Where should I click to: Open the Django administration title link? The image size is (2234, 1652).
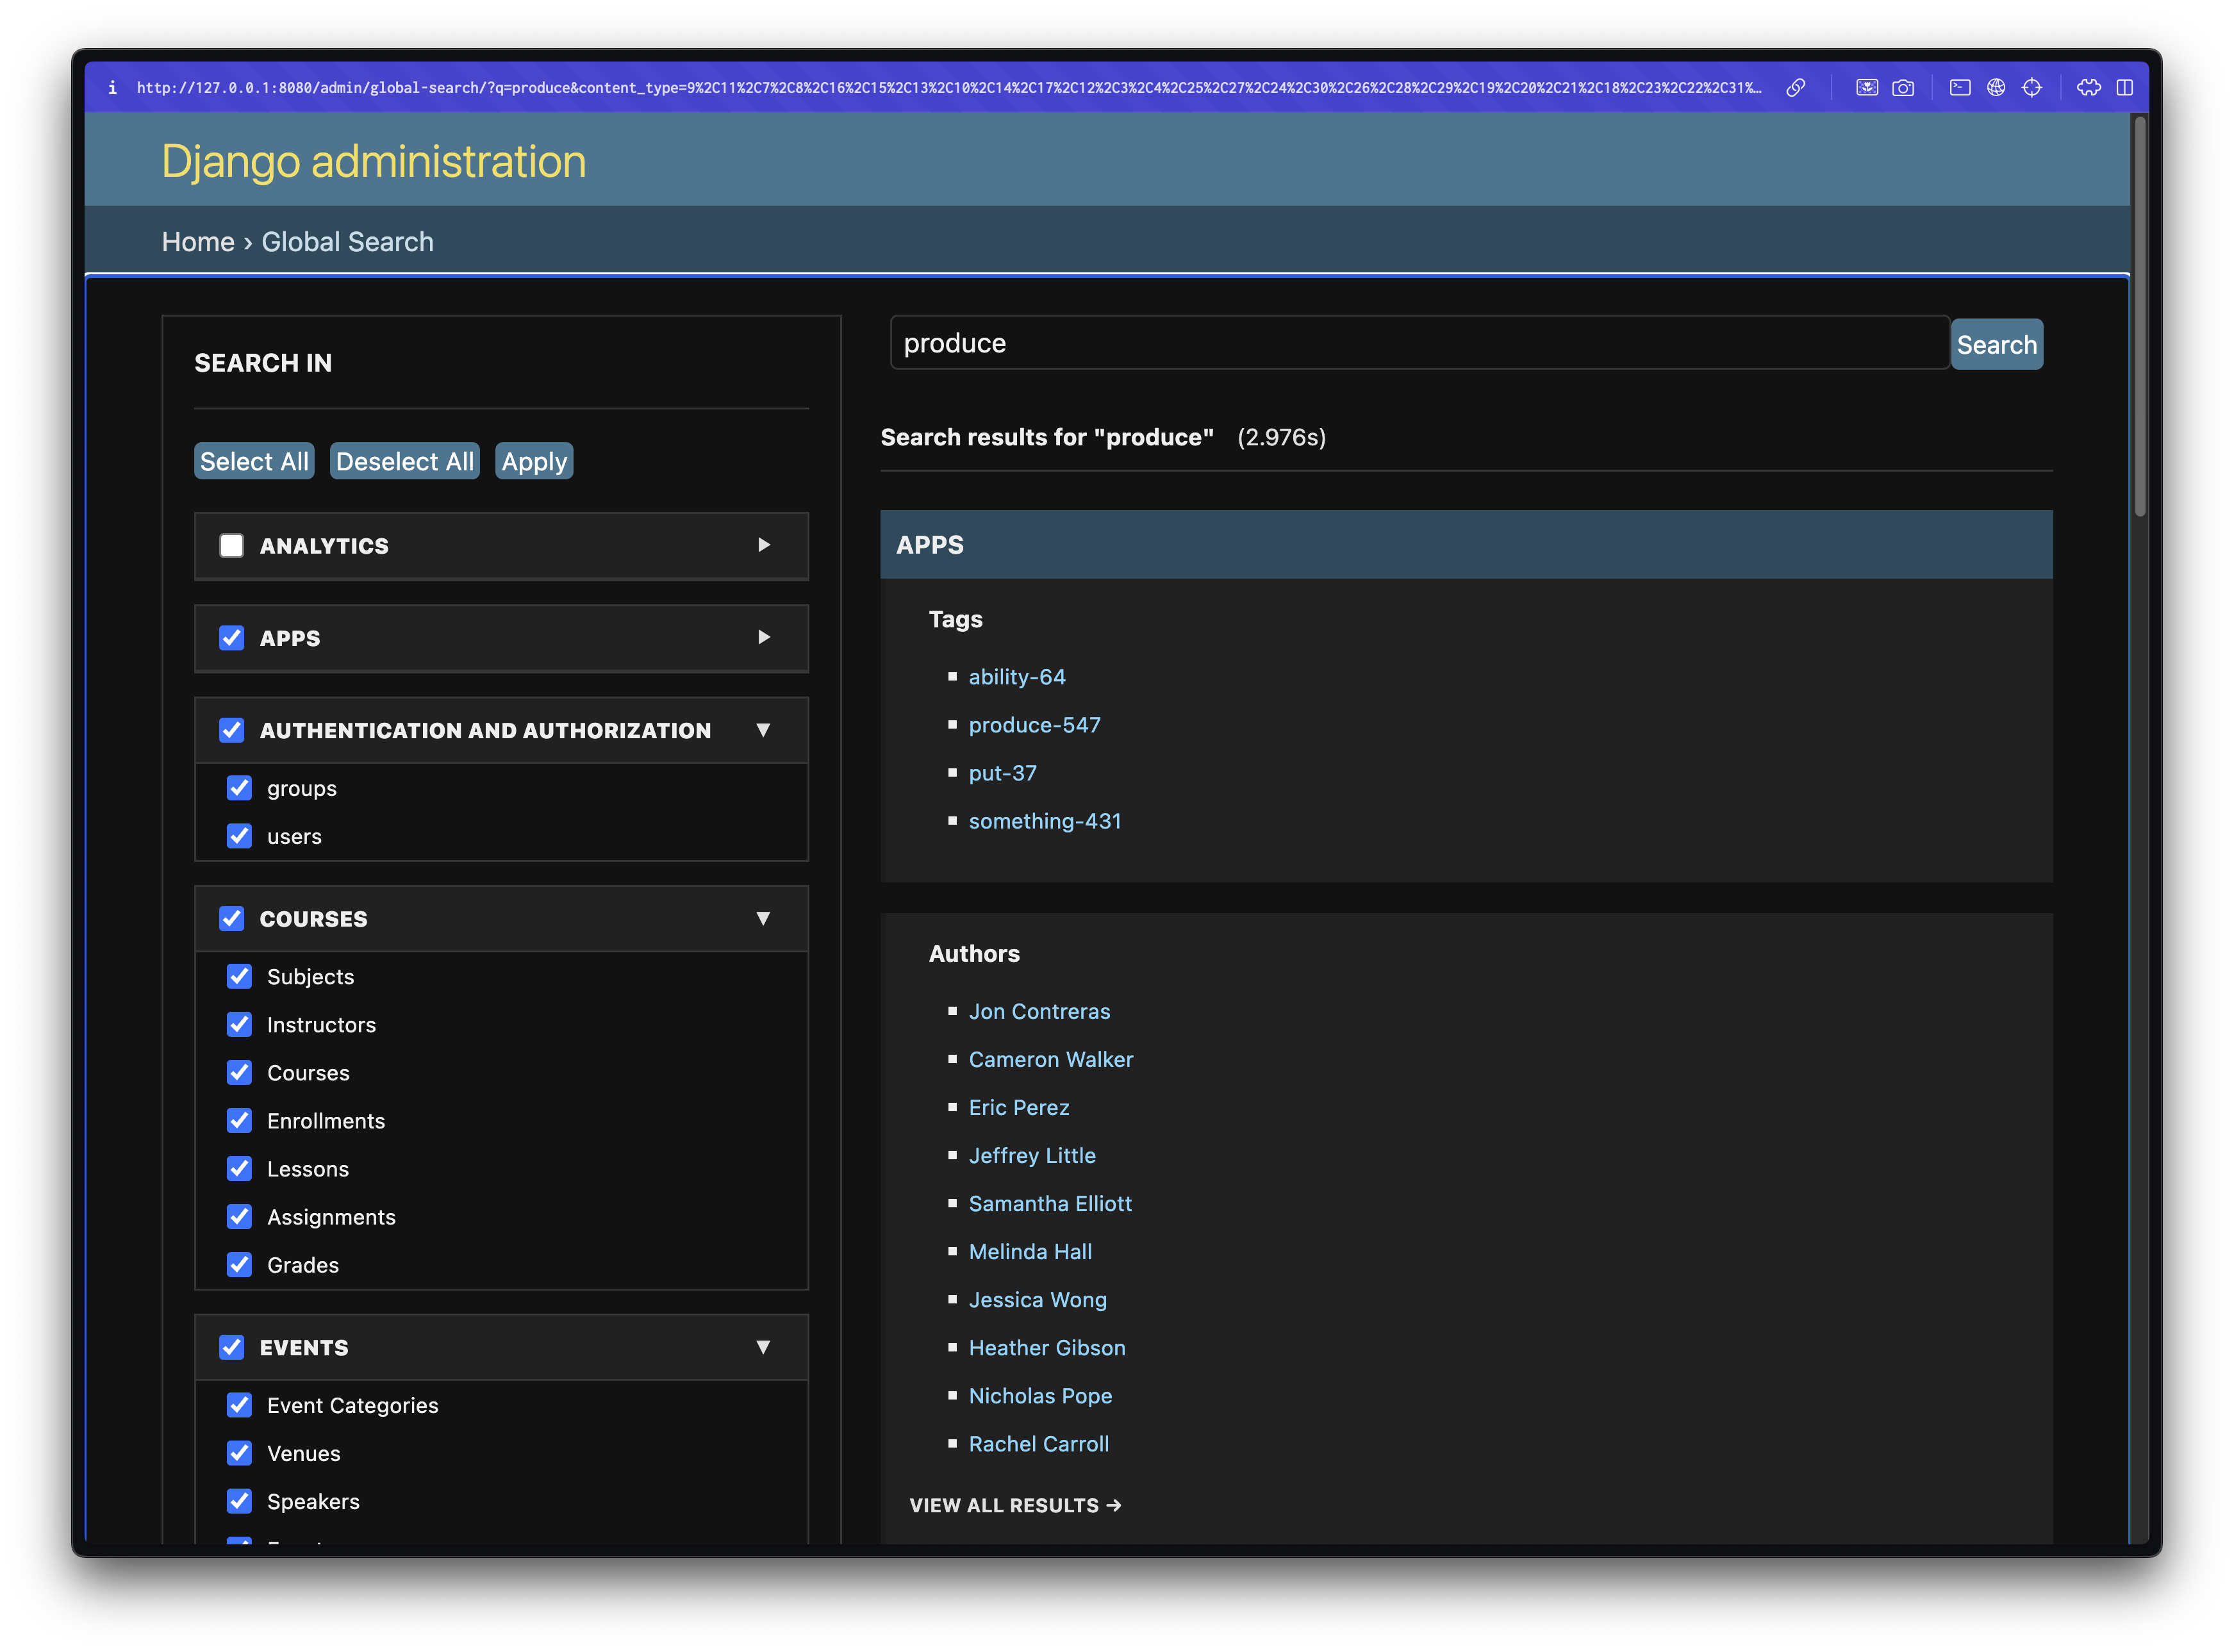[x=374, y=161]
